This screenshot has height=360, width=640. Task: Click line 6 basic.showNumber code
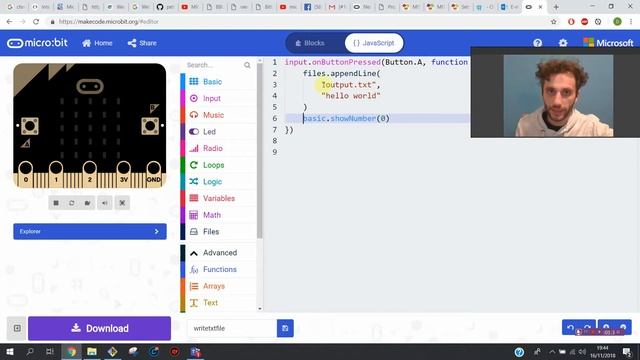click(346, 118)
